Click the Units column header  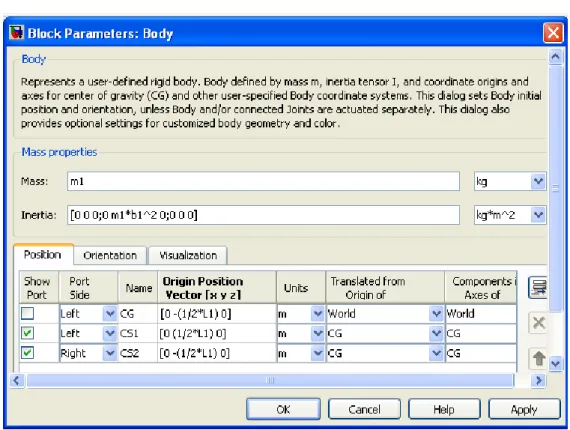pyautogui.click(x=301, y=288)
